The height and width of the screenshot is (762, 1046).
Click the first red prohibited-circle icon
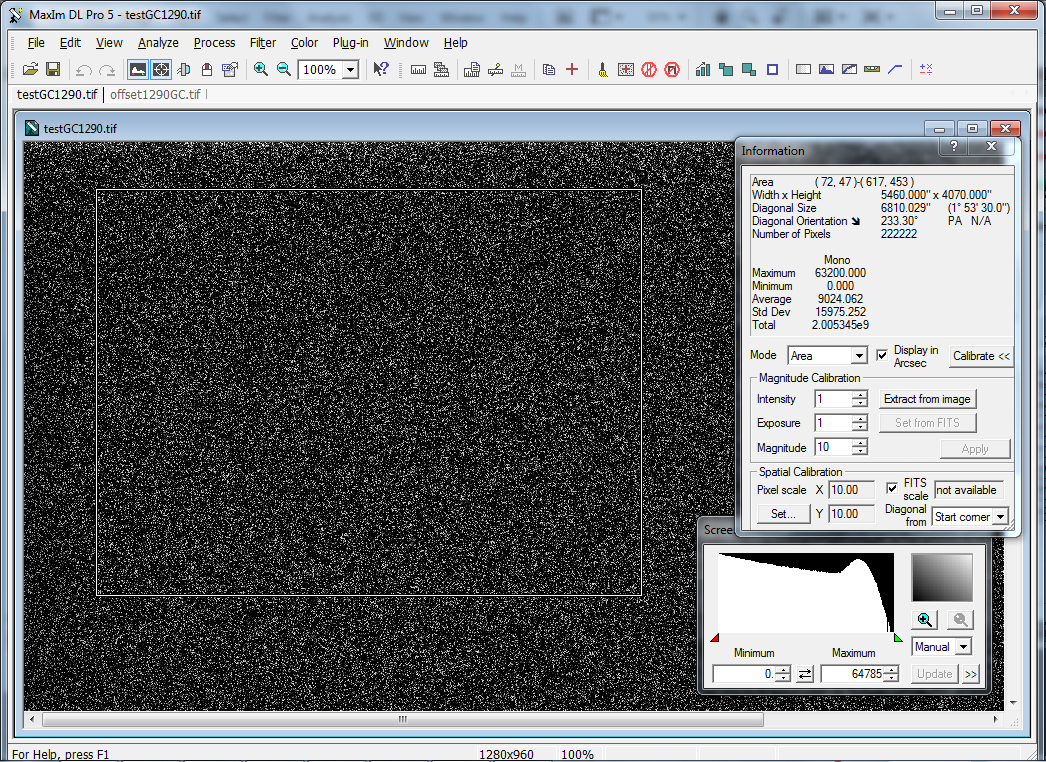649,69
